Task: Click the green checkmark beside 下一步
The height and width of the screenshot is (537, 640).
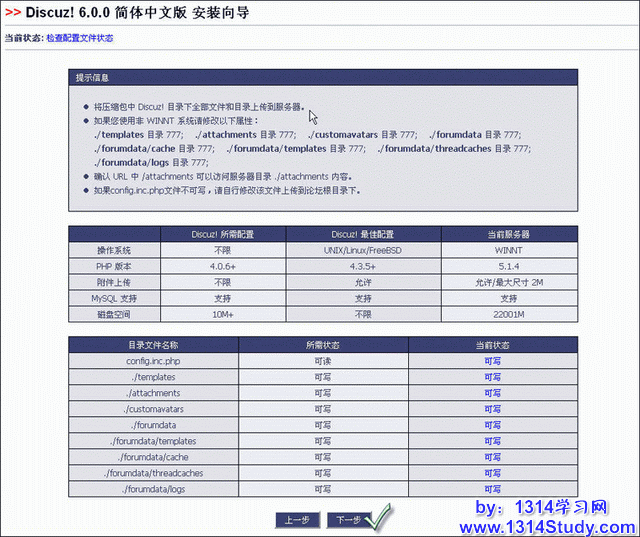Action: pyautogui.click(x=379, y=518)
